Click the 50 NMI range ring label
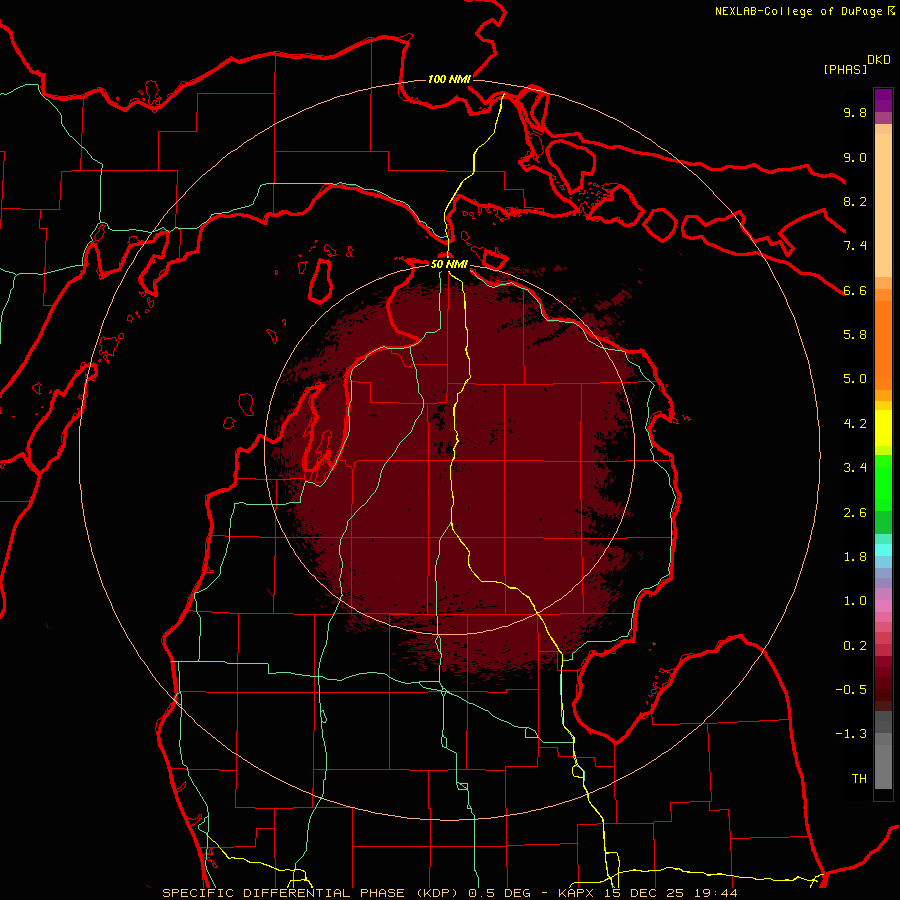 449,264
